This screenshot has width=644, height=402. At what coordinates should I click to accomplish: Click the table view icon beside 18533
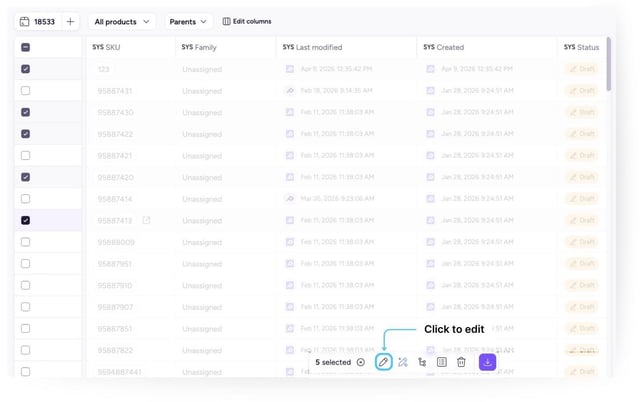(25, 21)
